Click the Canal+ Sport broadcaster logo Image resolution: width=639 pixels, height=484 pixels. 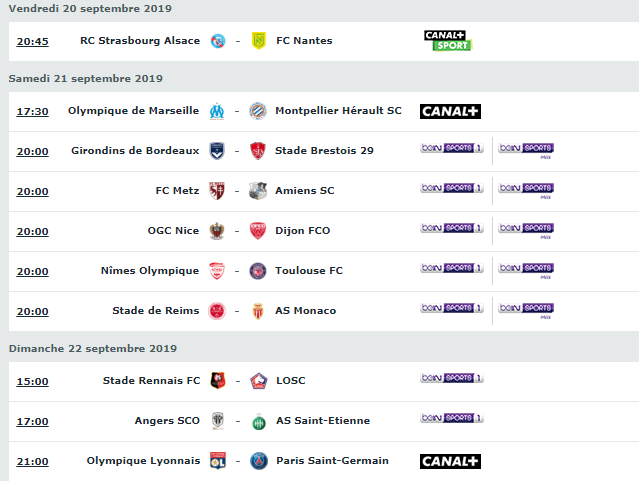[447, 41]
